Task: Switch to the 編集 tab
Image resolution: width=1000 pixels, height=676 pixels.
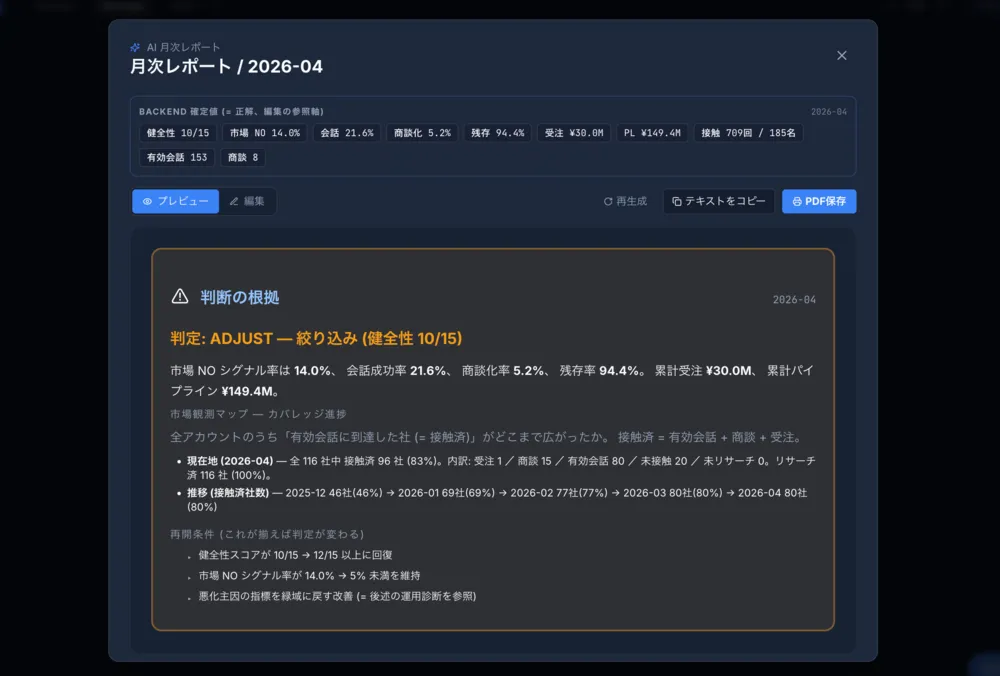Action: 247,201
